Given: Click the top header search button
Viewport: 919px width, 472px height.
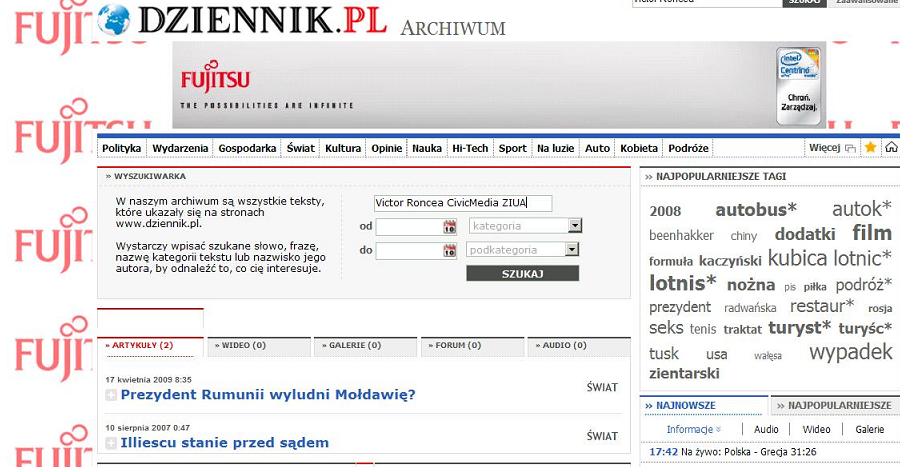Looking at the screenshot, I should click(804, 2).
